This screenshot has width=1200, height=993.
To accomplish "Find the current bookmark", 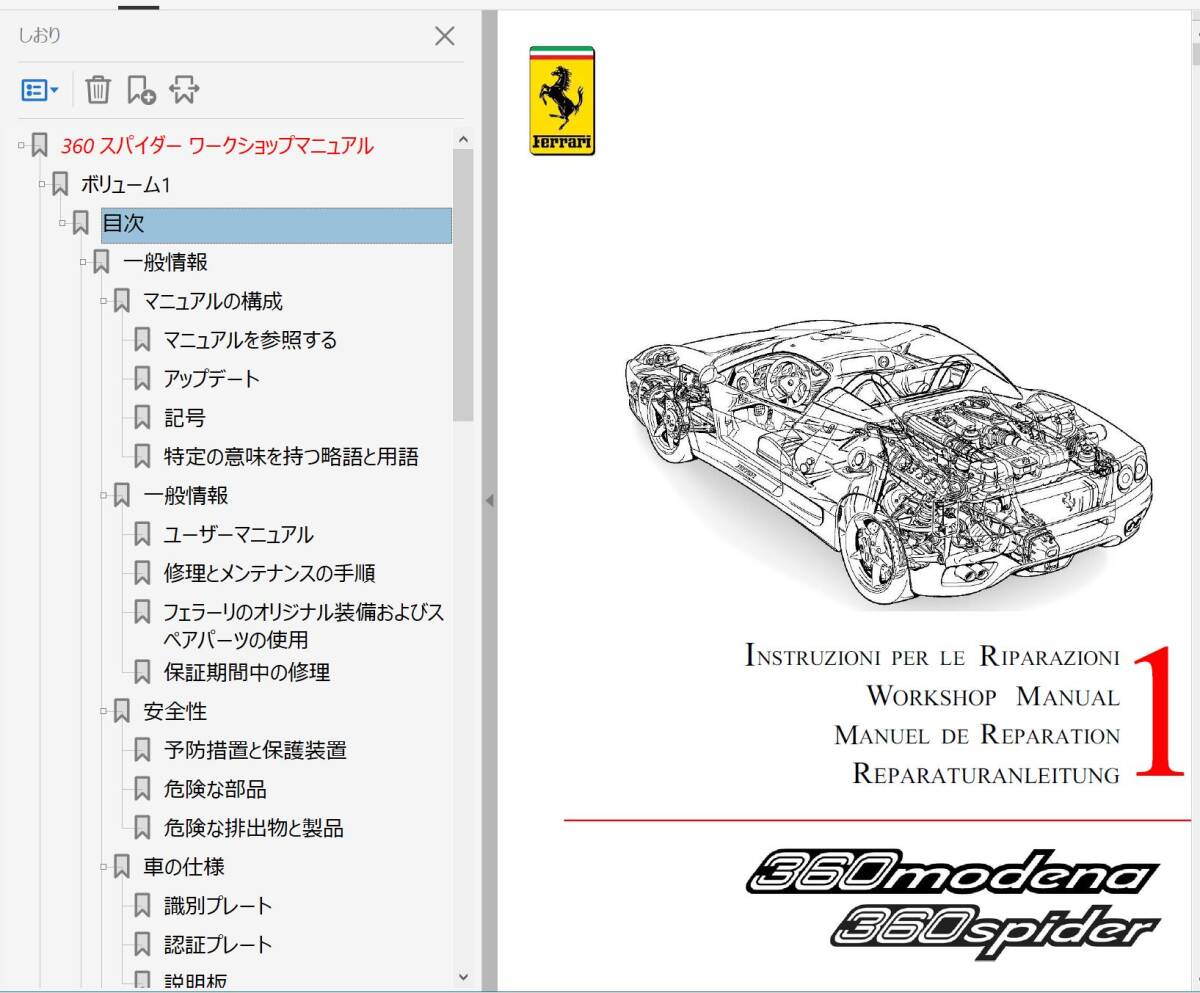I will (184, 90).
